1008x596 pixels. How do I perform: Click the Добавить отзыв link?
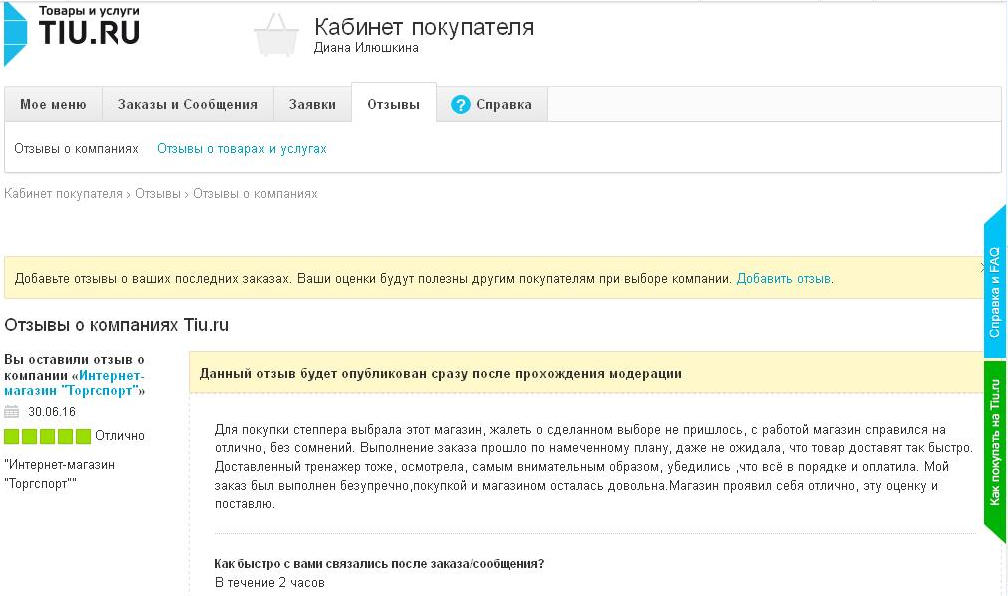click(784, 279)
